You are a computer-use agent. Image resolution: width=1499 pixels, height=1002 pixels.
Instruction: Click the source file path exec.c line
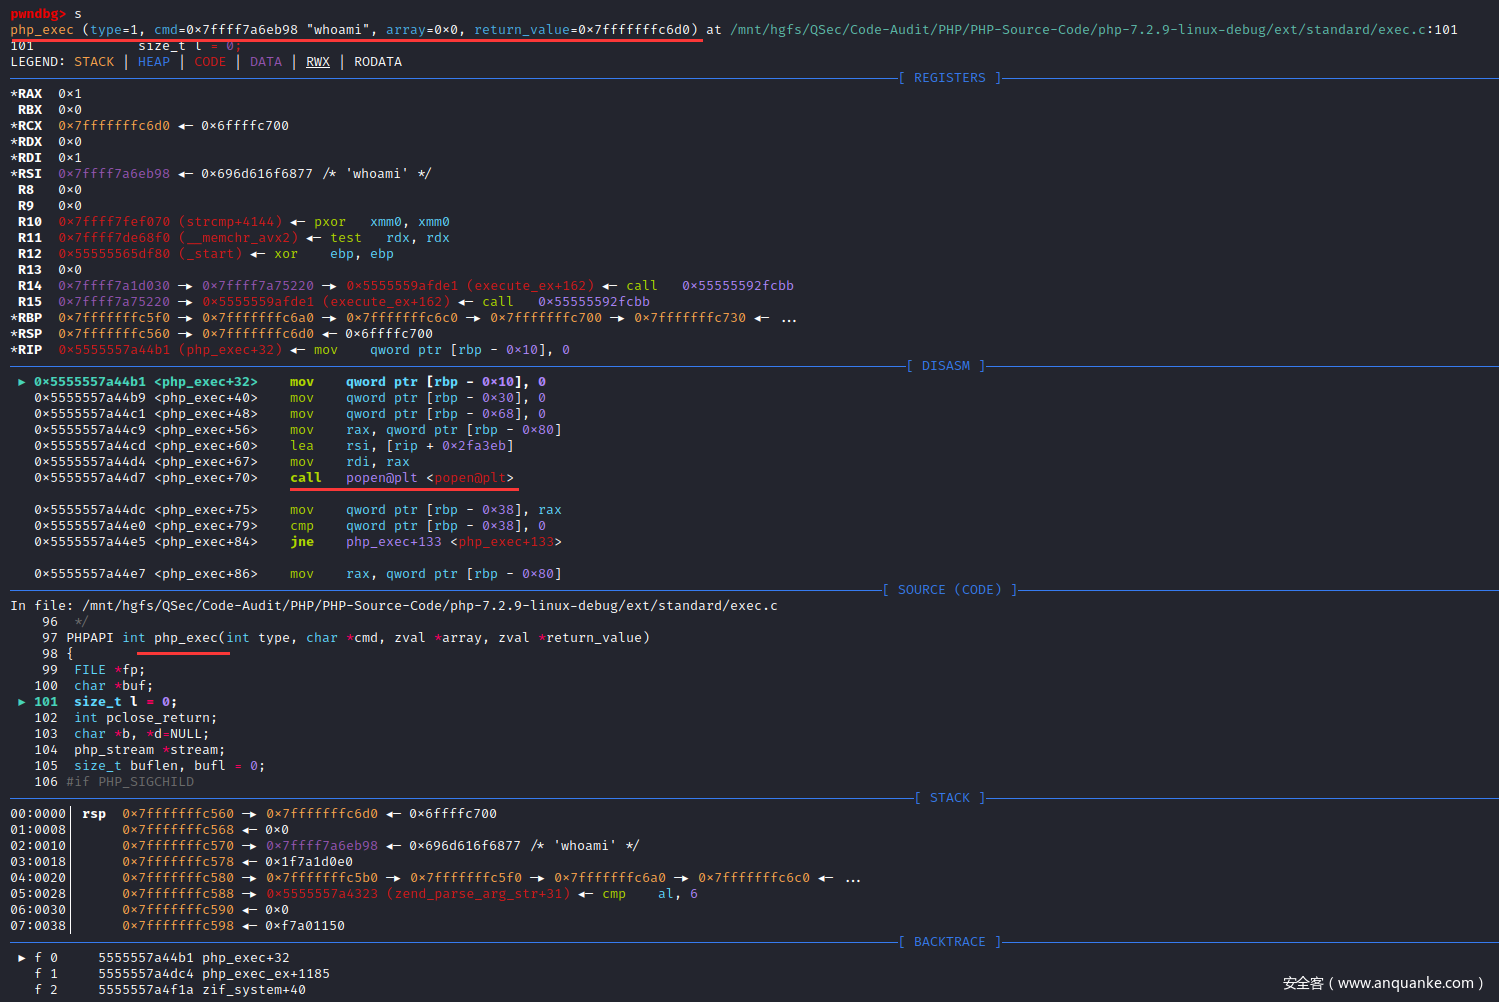point(394,606)
